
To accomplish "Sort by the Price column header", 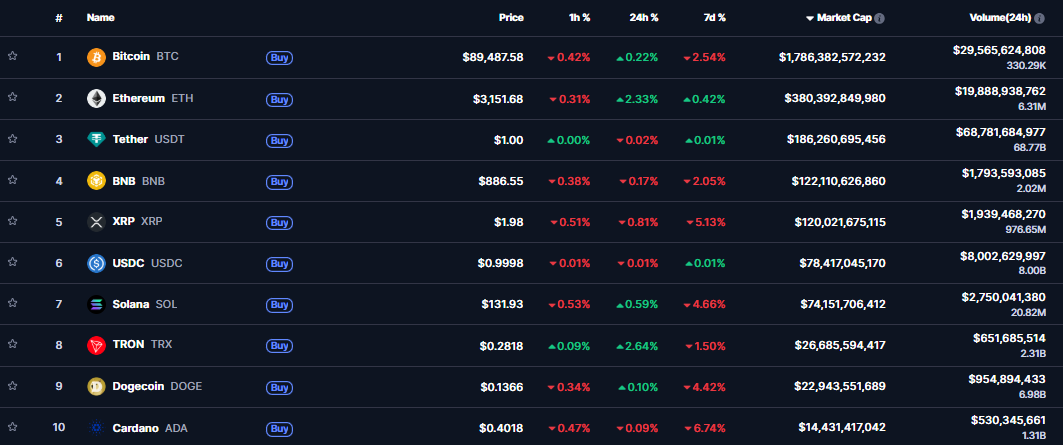I will (x=511, y=18).
